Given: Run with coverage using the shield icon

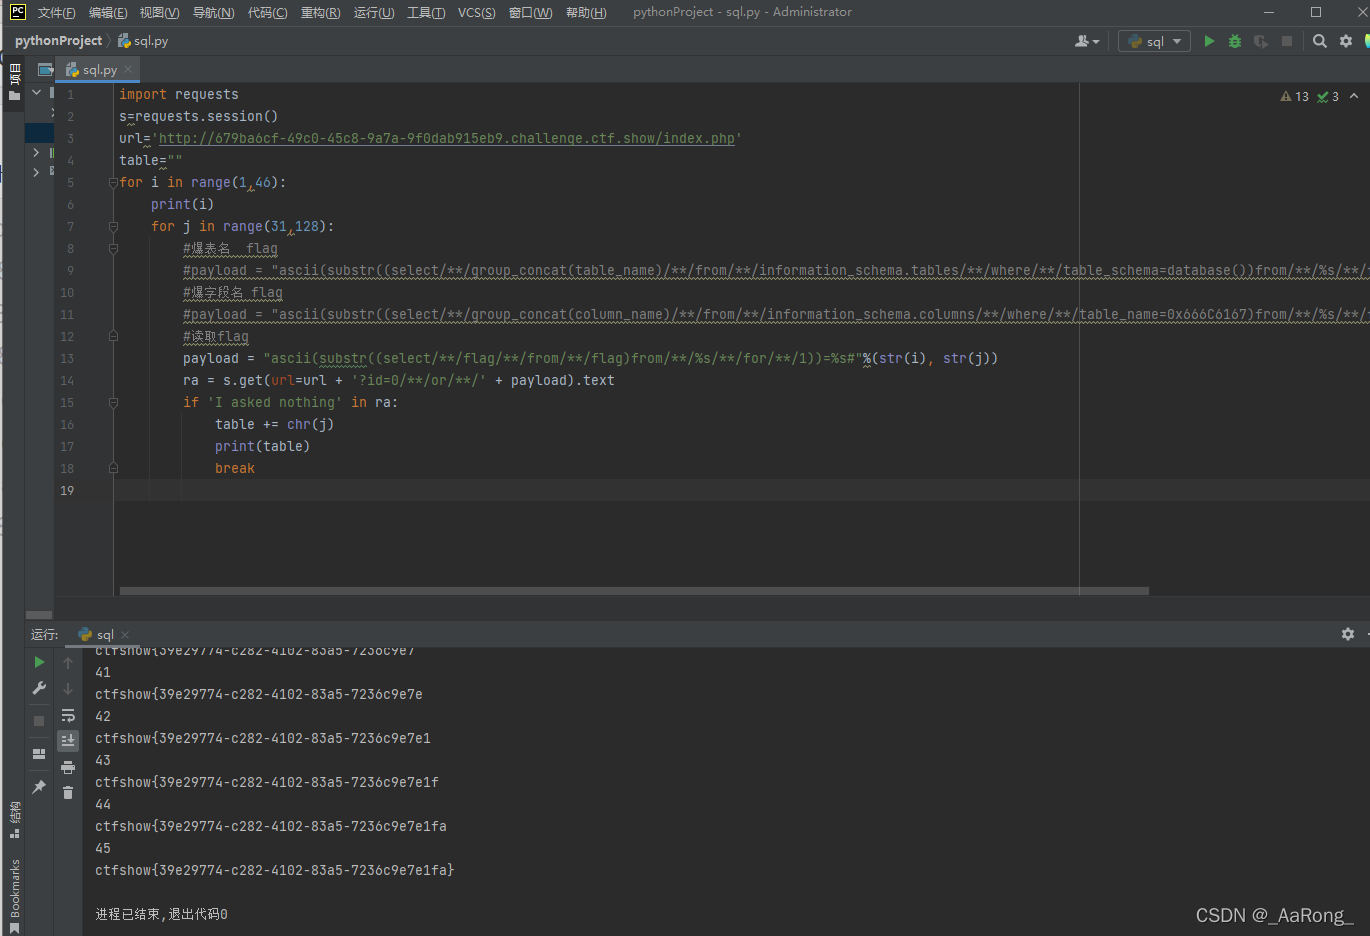Looking at the screenshot, I should [1261, 41].
